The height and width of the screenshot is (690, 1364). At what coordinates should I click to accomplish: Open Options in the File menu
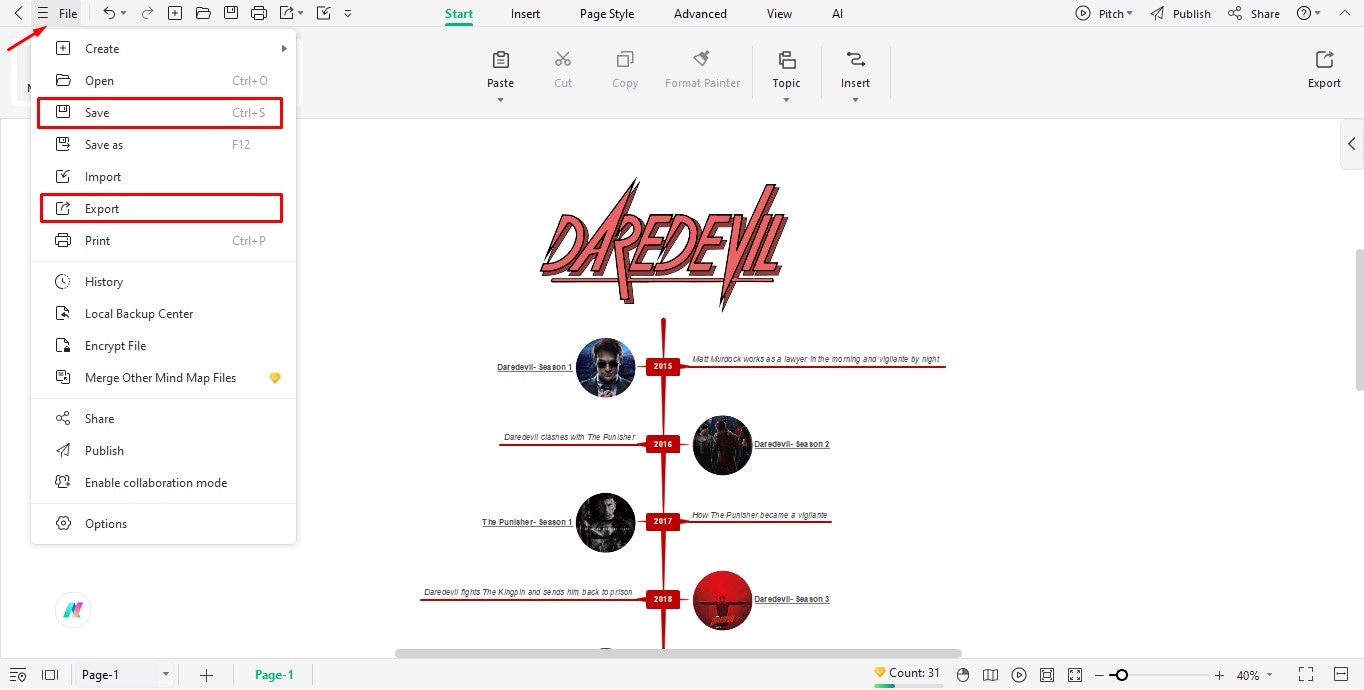(163, 523)
